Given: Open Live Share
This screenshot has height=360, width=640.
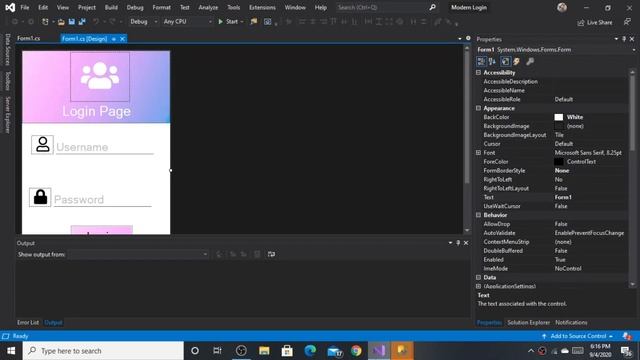Looking at the screenshot, I should click(595, 22).
